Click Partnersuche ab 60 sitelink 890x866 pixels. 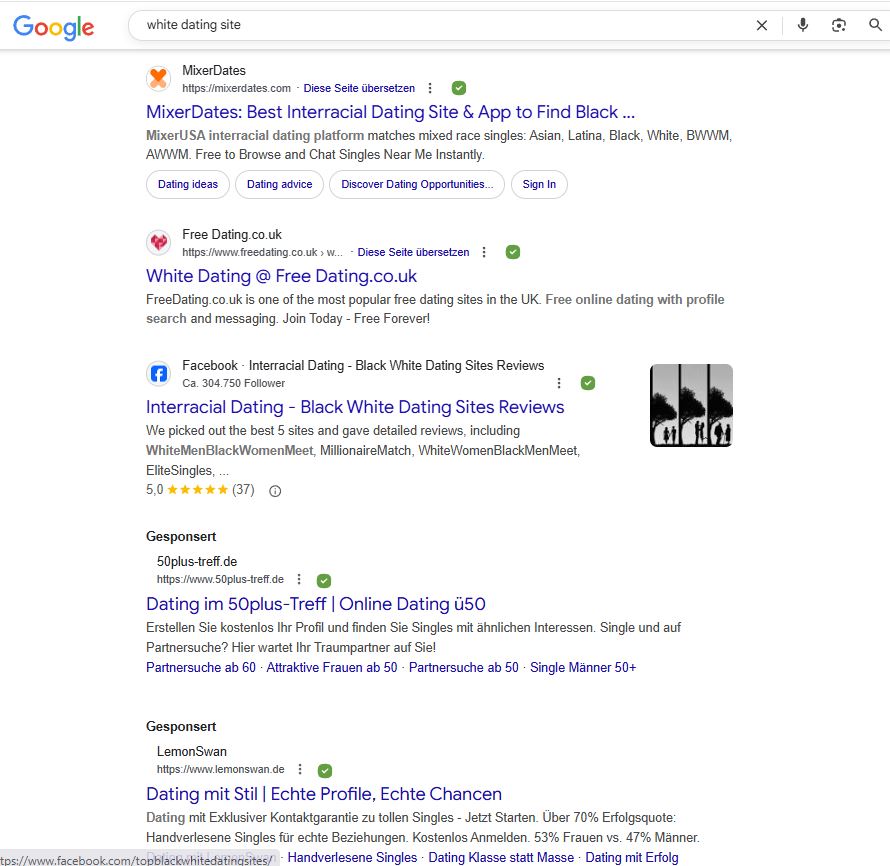click(201, 667)
